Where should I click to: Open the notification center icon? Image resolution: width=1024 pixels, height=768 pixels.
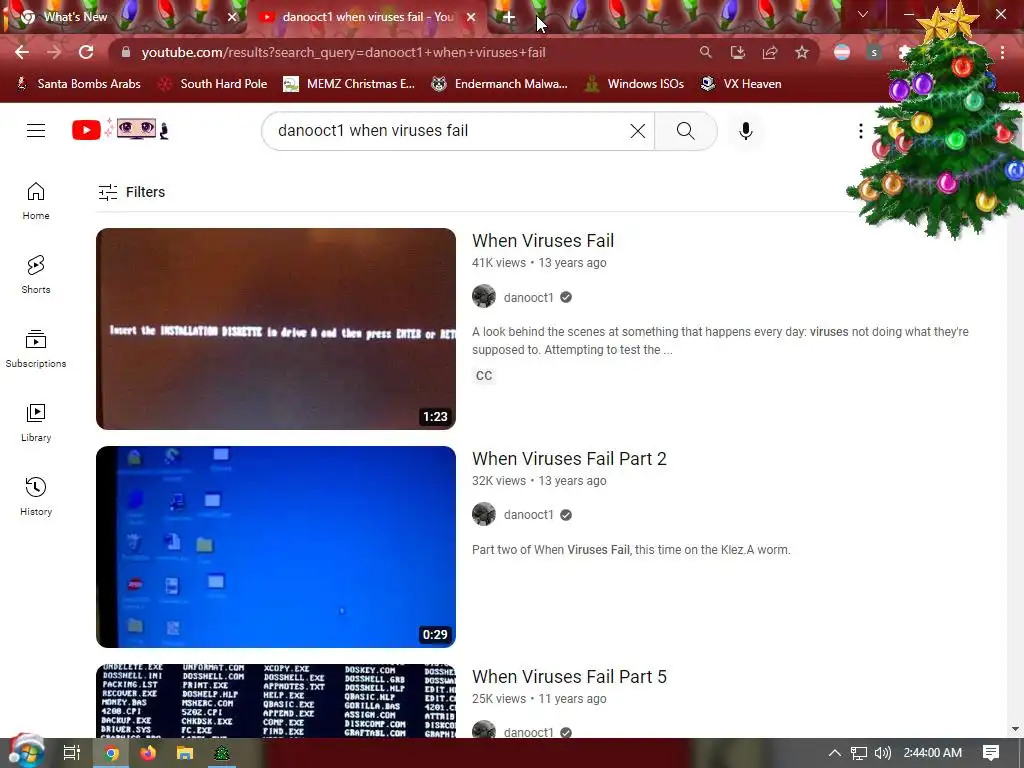tap(991, 753)
